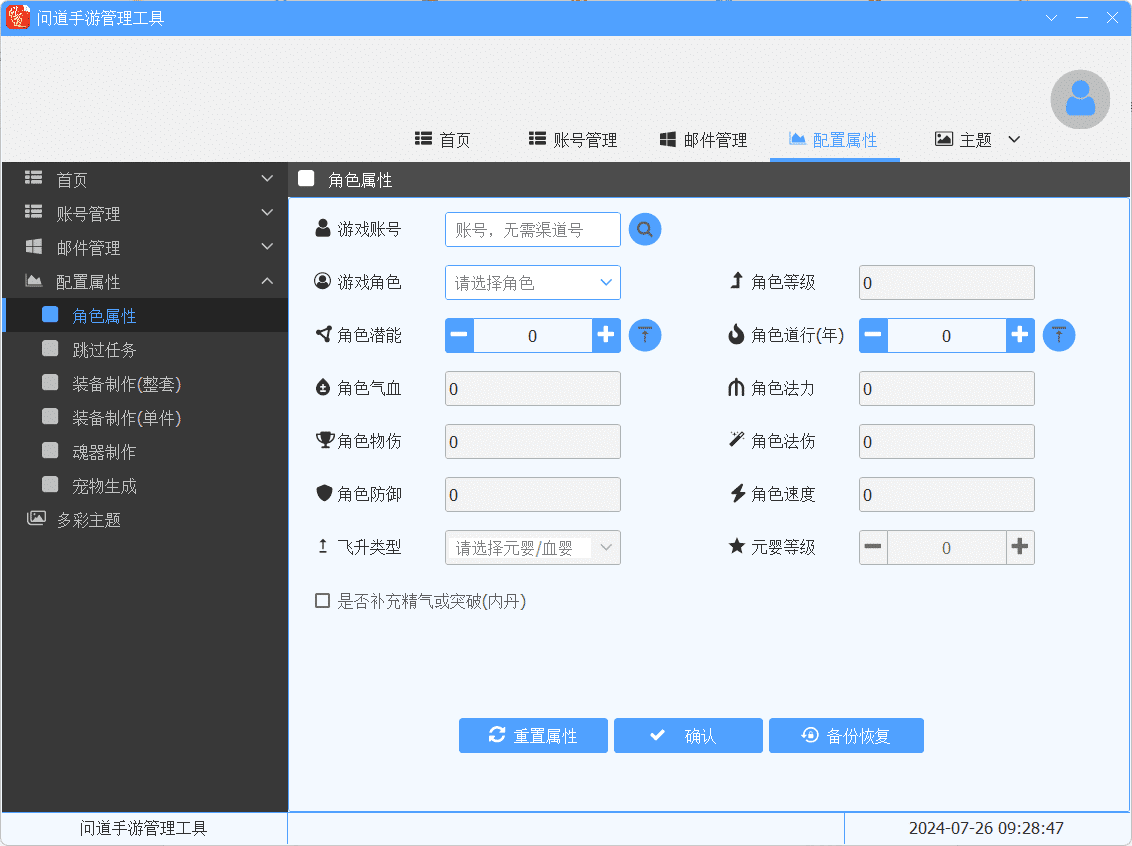Select 跳过任务 in the sidebar
Image resolution: width=1132 pixels, height=846 pixels.
104,350
